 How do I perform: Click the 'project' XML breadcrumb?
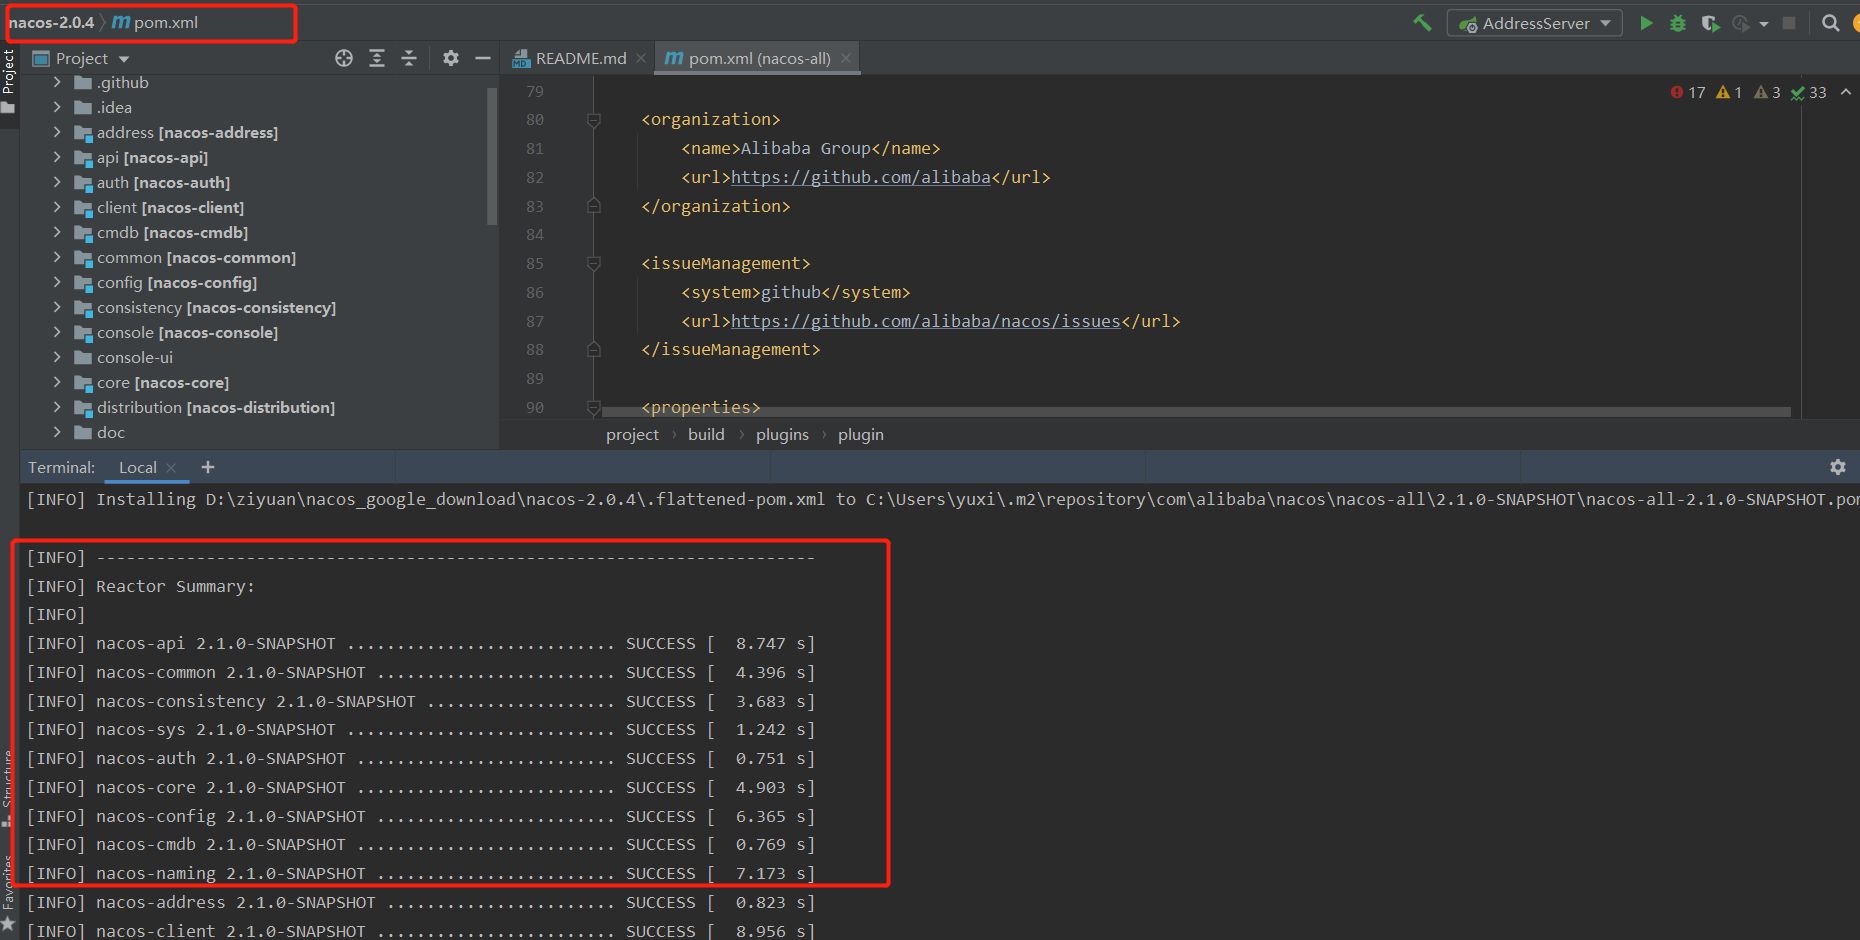pos(632,434)
